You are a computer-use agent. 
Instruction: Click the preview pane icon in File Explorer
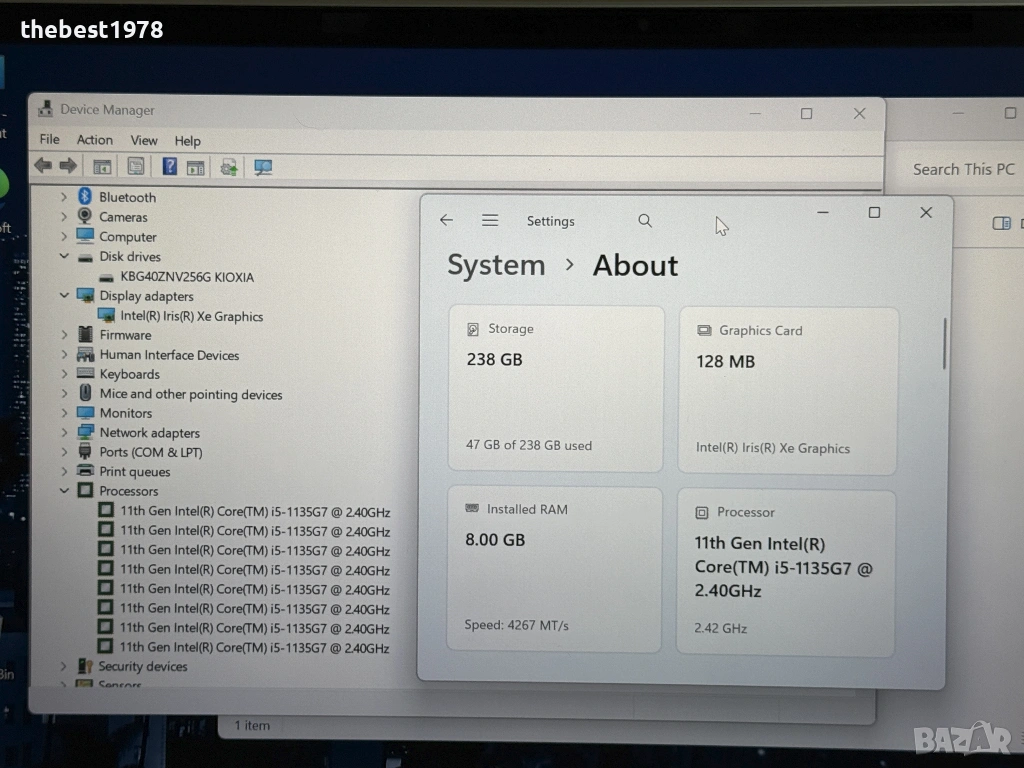coord(1001,223)
